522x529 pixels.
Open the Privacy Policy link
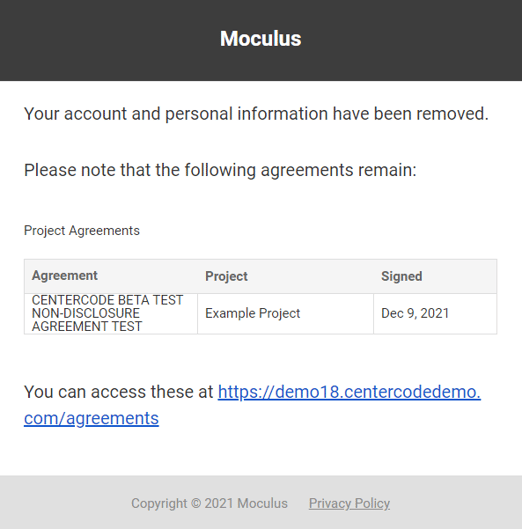point(349,503)
